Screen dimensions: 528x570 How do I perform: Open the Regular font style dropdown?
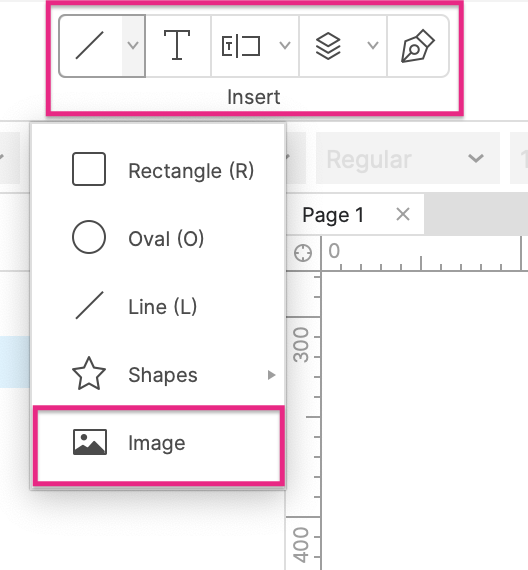pyautogui.click(x=408, y=158)
